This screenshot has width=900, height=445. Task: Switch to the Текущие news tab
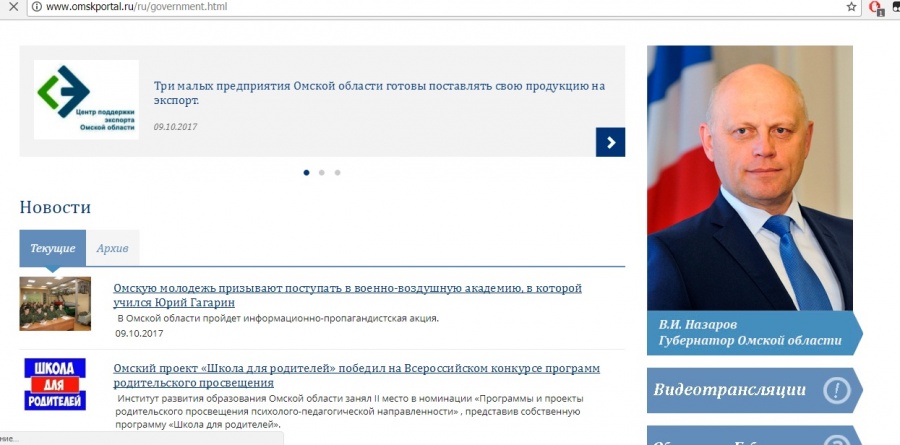point(53,248)
